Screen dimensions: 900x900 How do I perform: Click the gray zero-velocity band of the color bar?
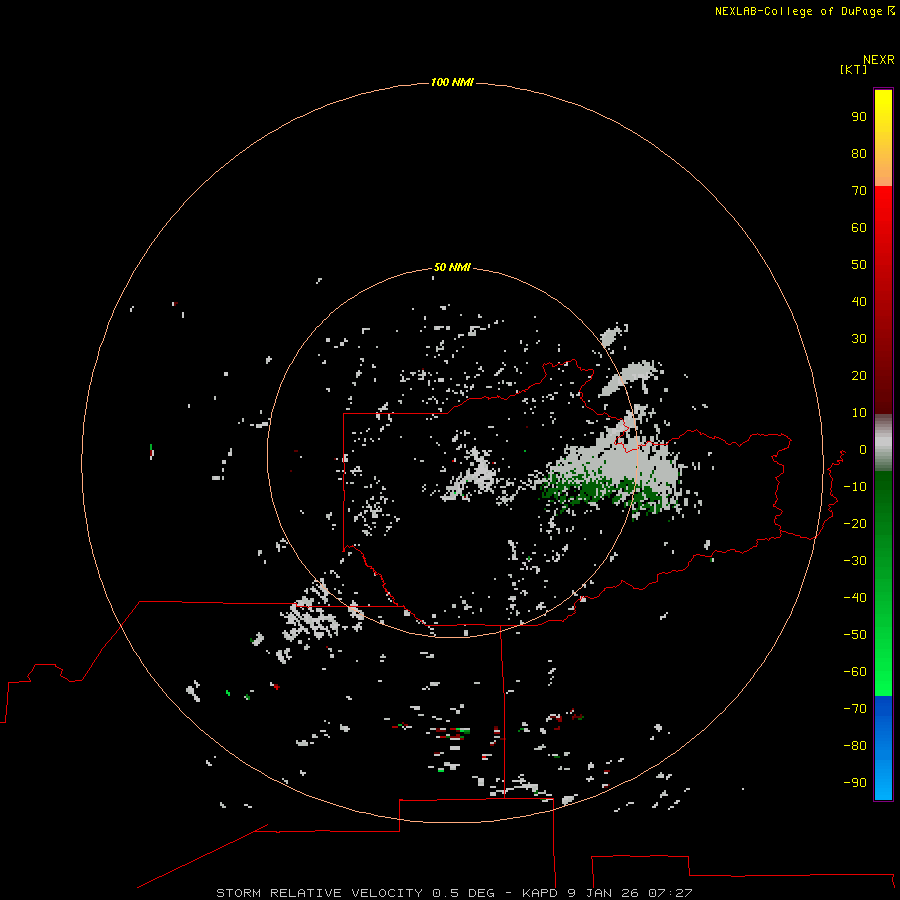pos(883,442)
